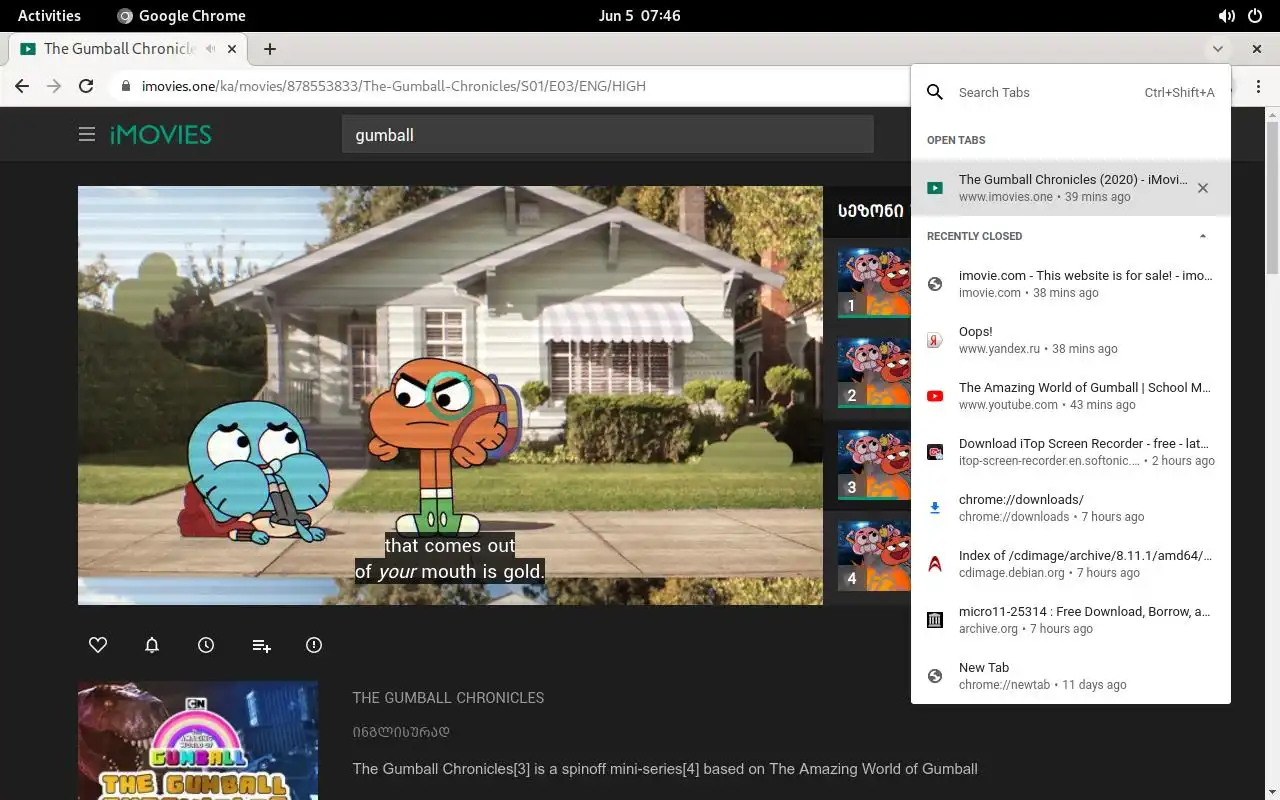The width and height of the screenshot is (1280, 800).
Task: Open the power menu icon
Action: tap(1256, 15)
